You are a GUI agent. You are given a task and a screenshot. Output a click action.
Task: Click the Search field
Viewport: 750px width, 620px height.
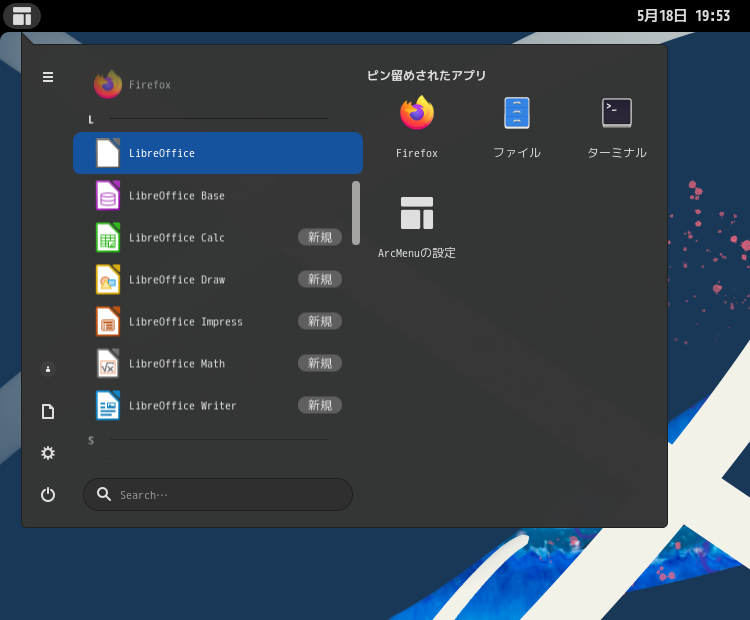218,495
